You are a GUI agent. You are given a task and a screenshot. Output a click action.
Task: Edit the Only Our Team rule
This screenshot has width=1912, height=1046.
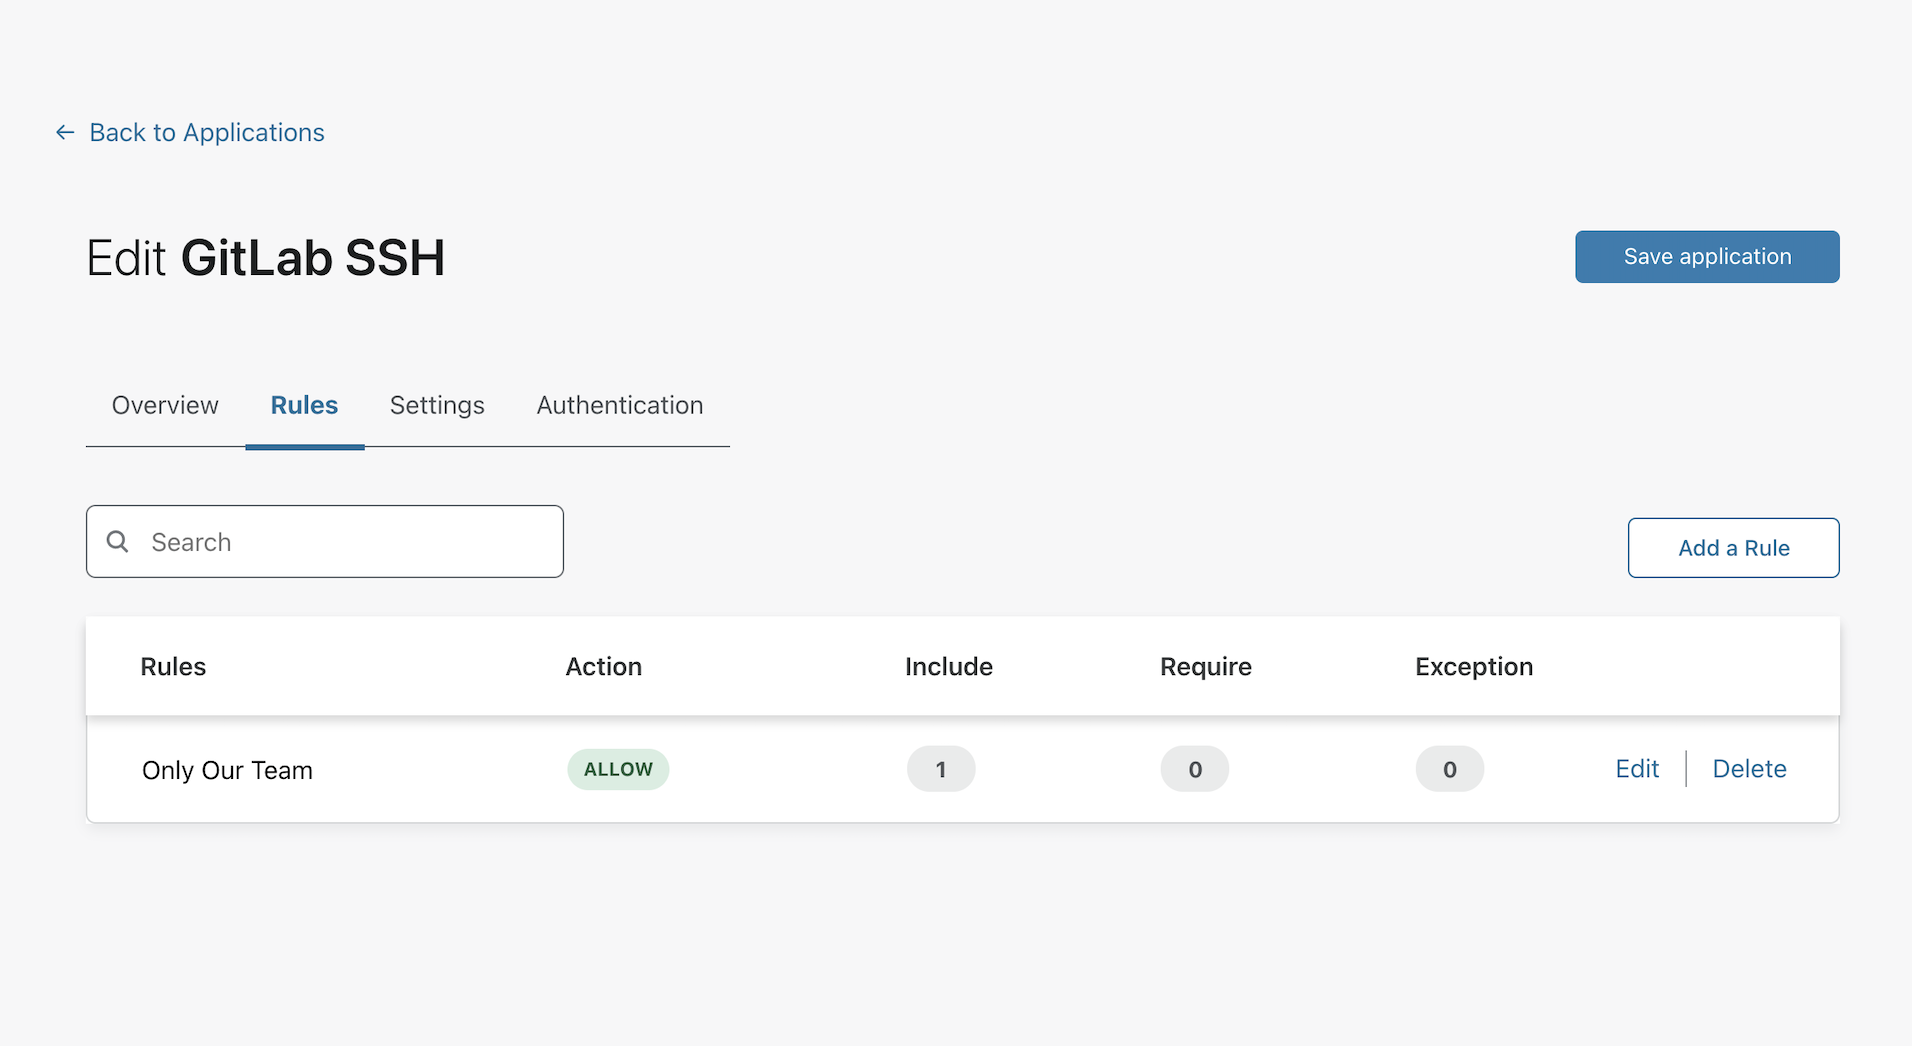click(1636, 768)
